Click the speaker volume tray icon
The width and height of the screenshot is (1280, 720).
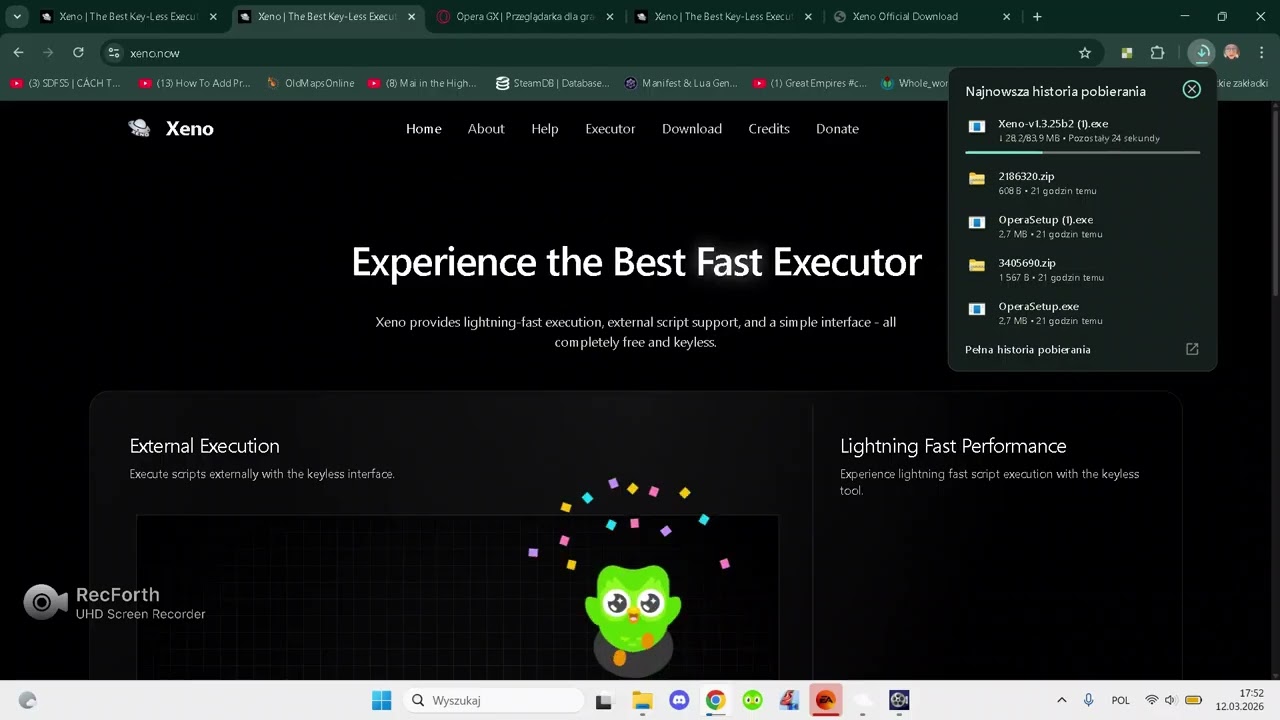(1171, 701)
